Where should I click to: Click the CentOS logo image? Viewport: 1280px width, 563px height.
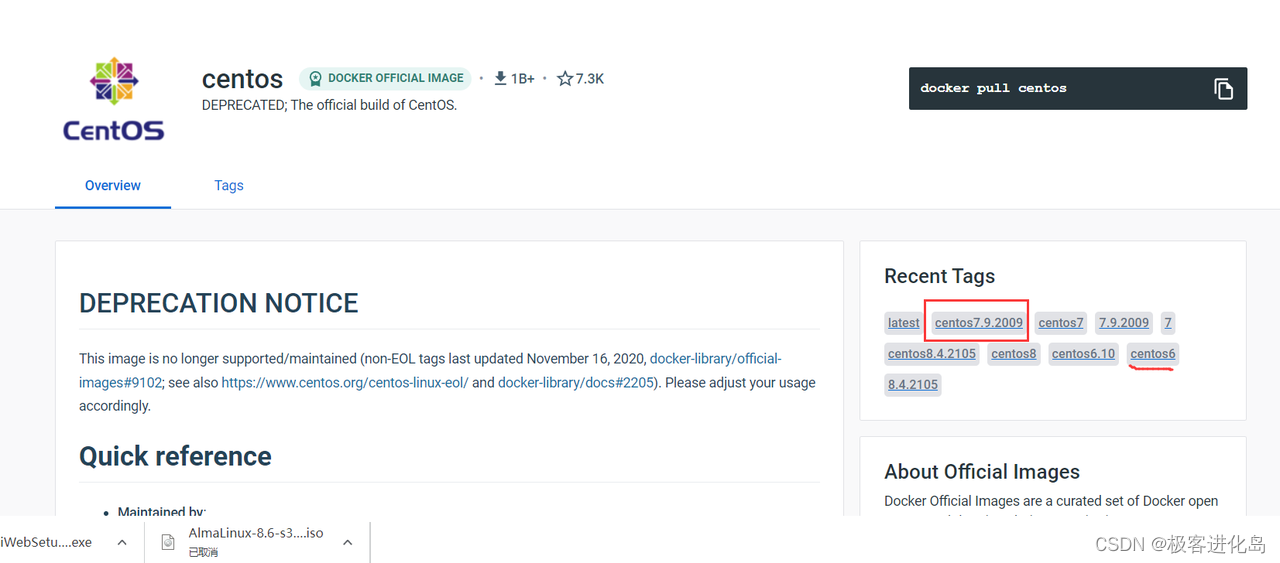pos(113,99)
